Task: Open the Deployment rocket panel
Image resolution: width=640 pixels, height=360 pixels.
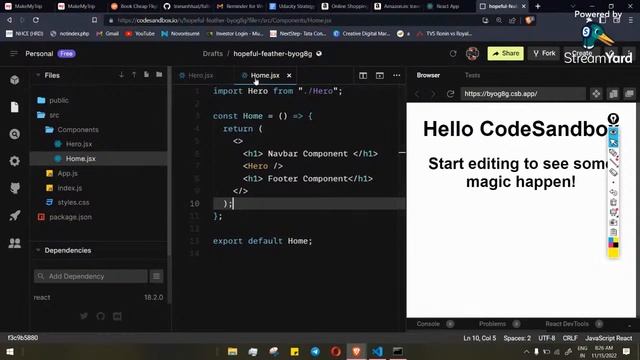Action: 15,215
